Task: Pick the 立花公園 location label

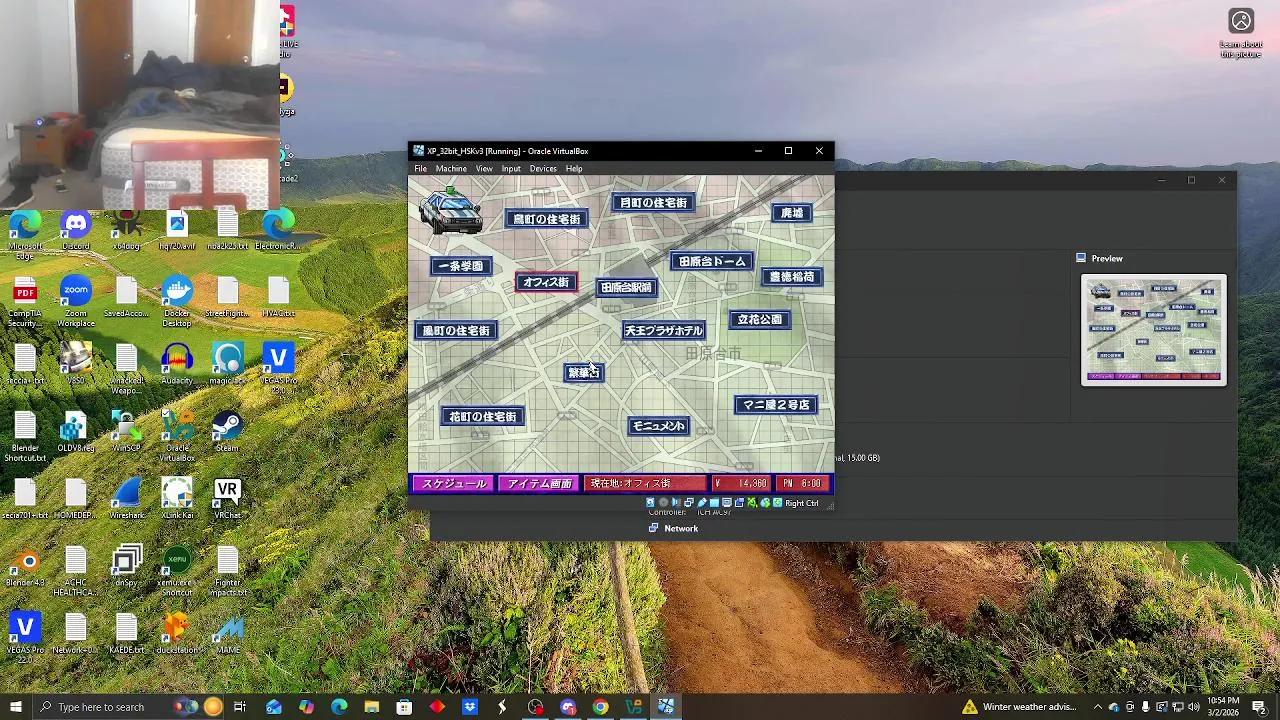Action: (760, 320)
